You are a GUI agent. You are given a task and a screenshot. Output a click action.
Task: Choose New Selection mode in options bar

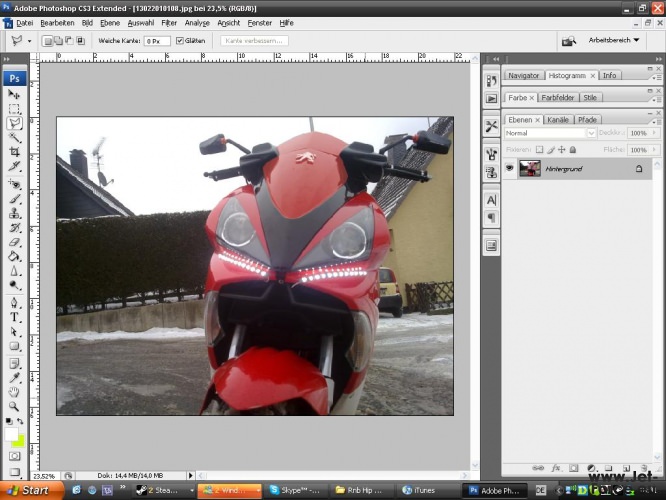(48, 41)
